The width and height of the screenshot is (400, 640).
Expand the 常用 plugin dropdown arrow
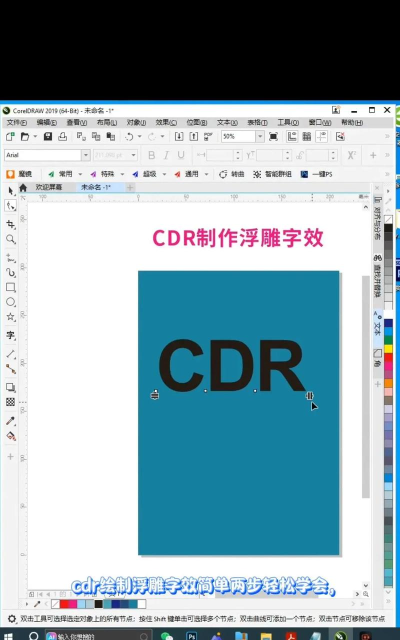[x=80, y=174]
